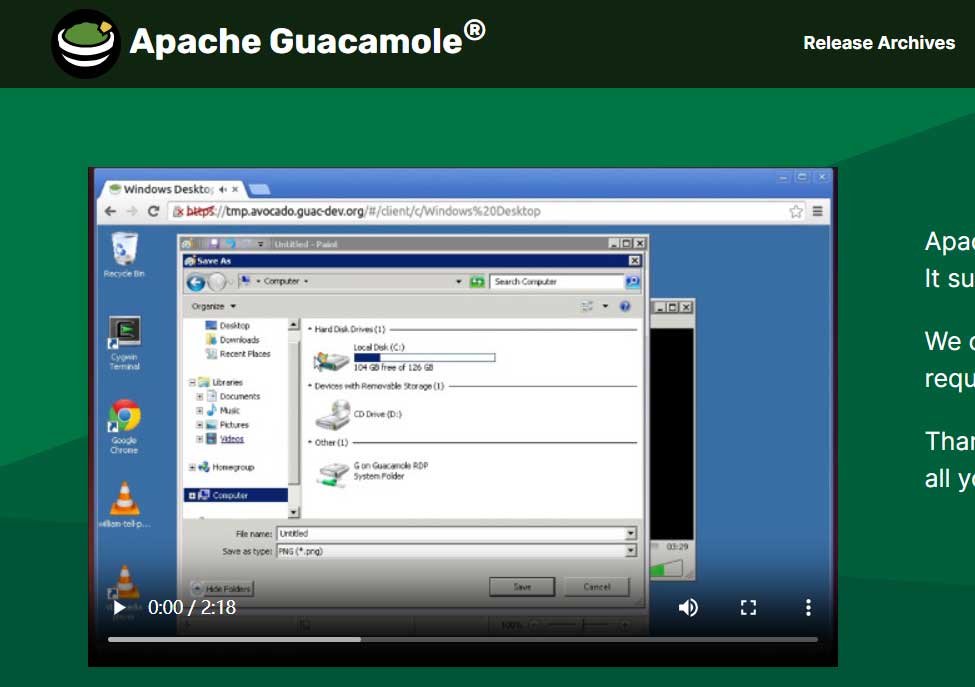Enter fullscreen mode for the video

click(x=748, y=607)
